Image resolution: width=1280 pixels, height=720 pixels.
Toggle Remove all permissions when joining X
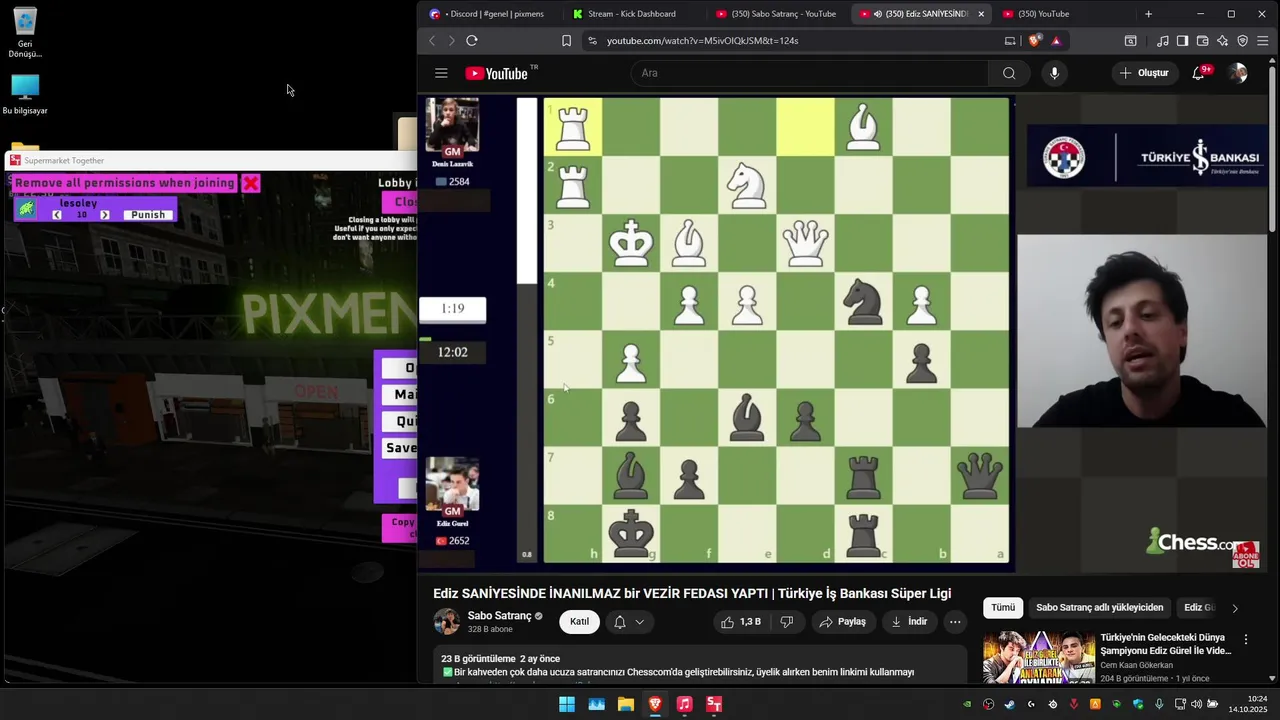tap(251, 183)
